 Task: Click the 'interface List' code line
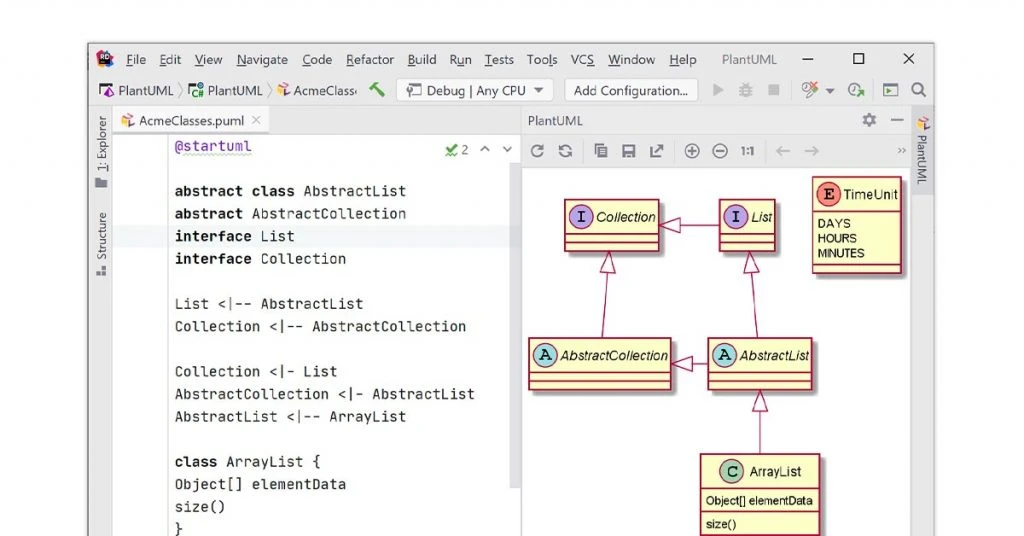click(x=234, y=236)
